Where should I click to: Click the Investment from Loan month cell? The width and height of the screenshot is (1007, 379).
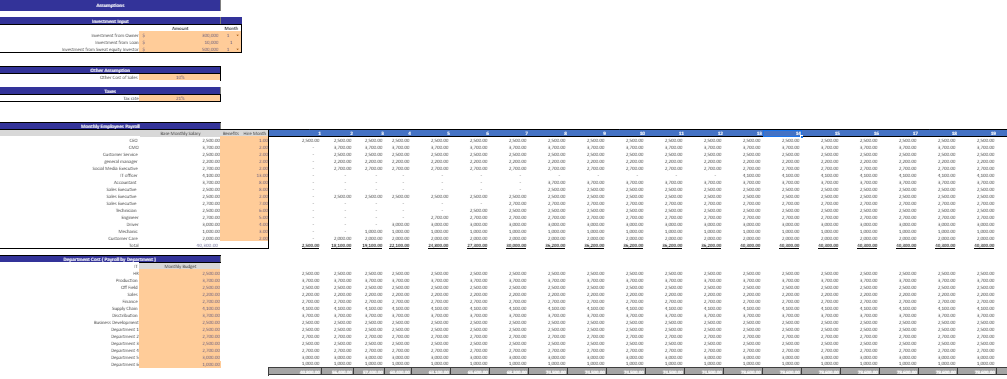231,42
